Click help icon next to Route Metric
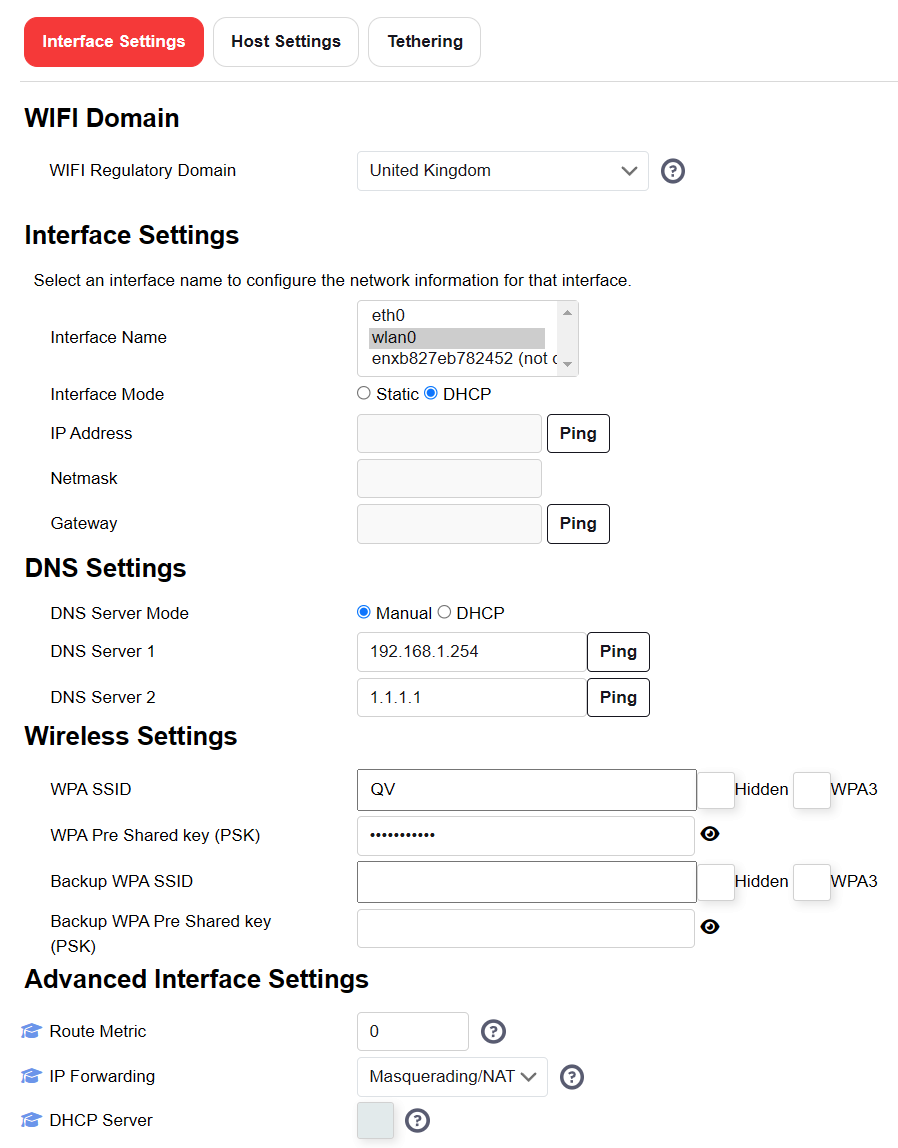Image resolution: width=898 pixels, height=1148 pixels. [x=493, y=1032]
